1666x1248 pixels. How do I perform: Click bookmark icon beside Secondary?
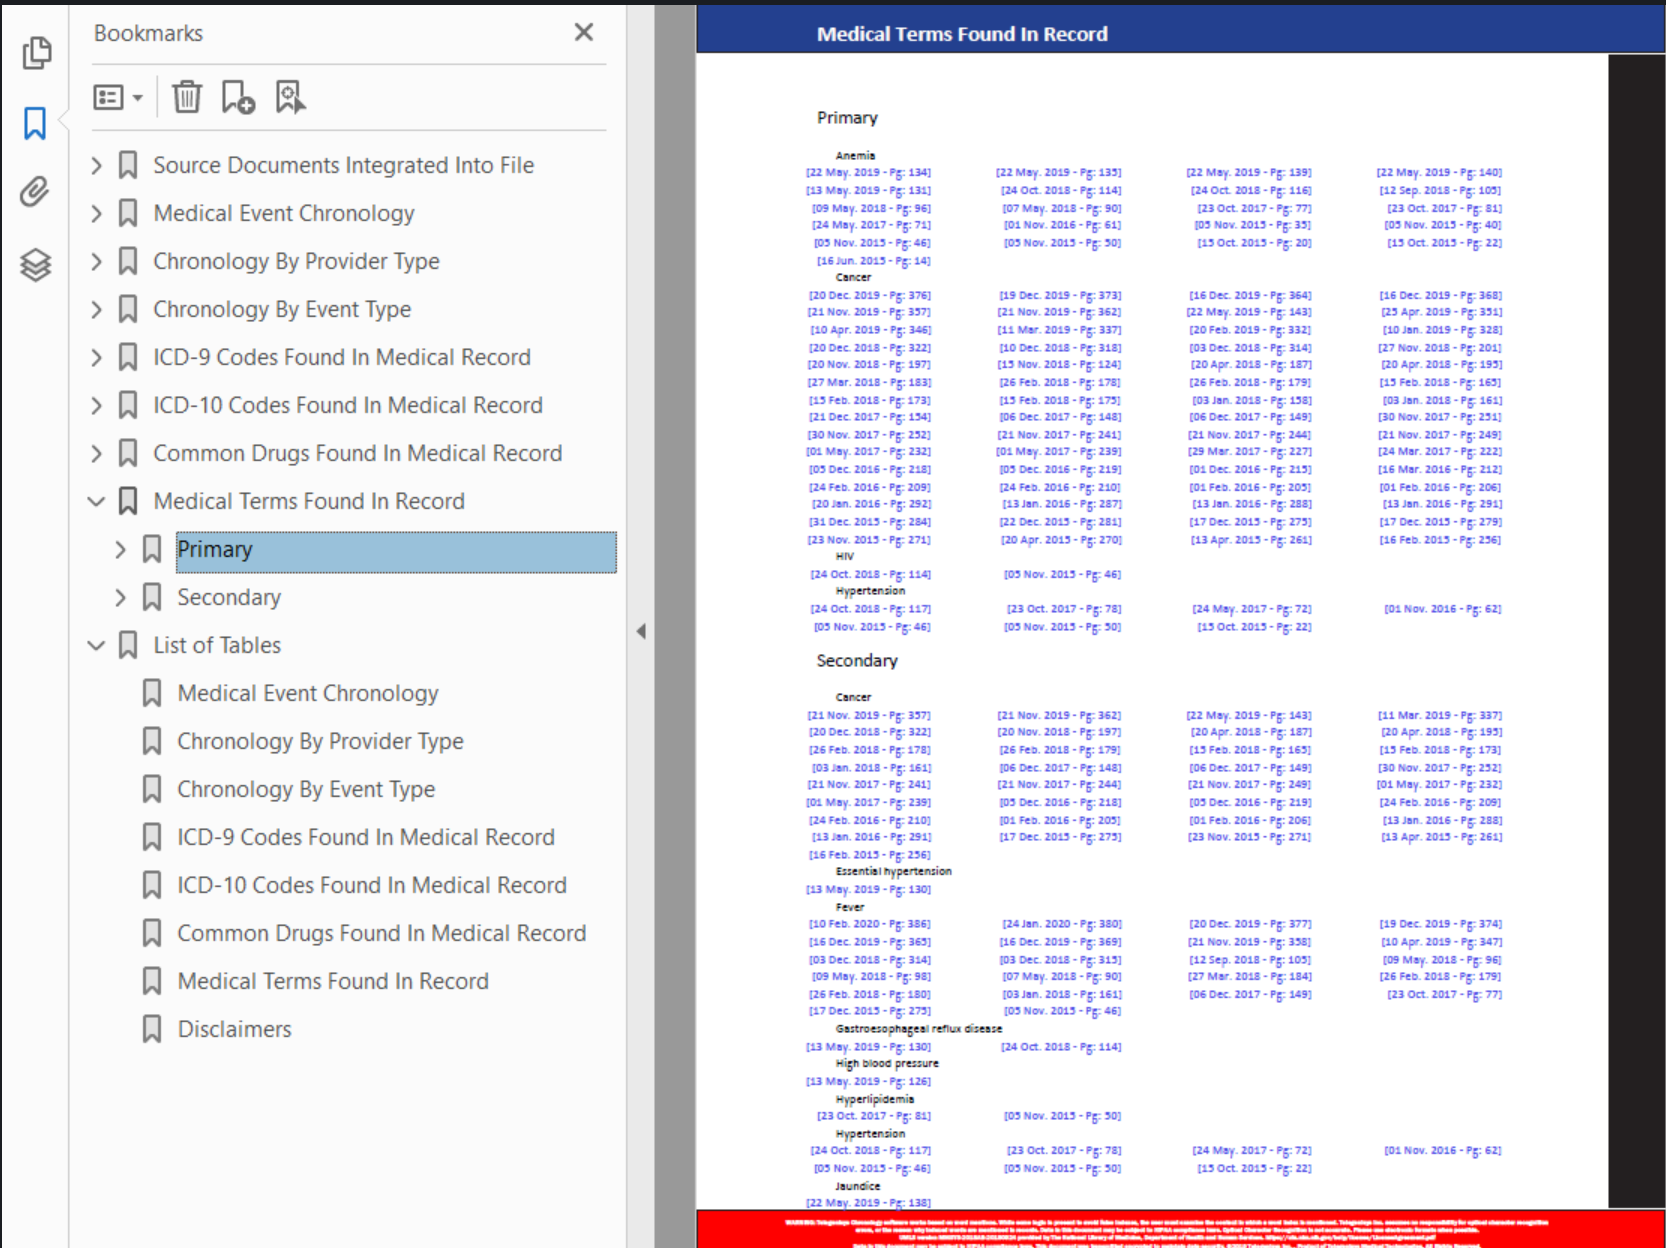pyautogui.click(x=152, y=597)
